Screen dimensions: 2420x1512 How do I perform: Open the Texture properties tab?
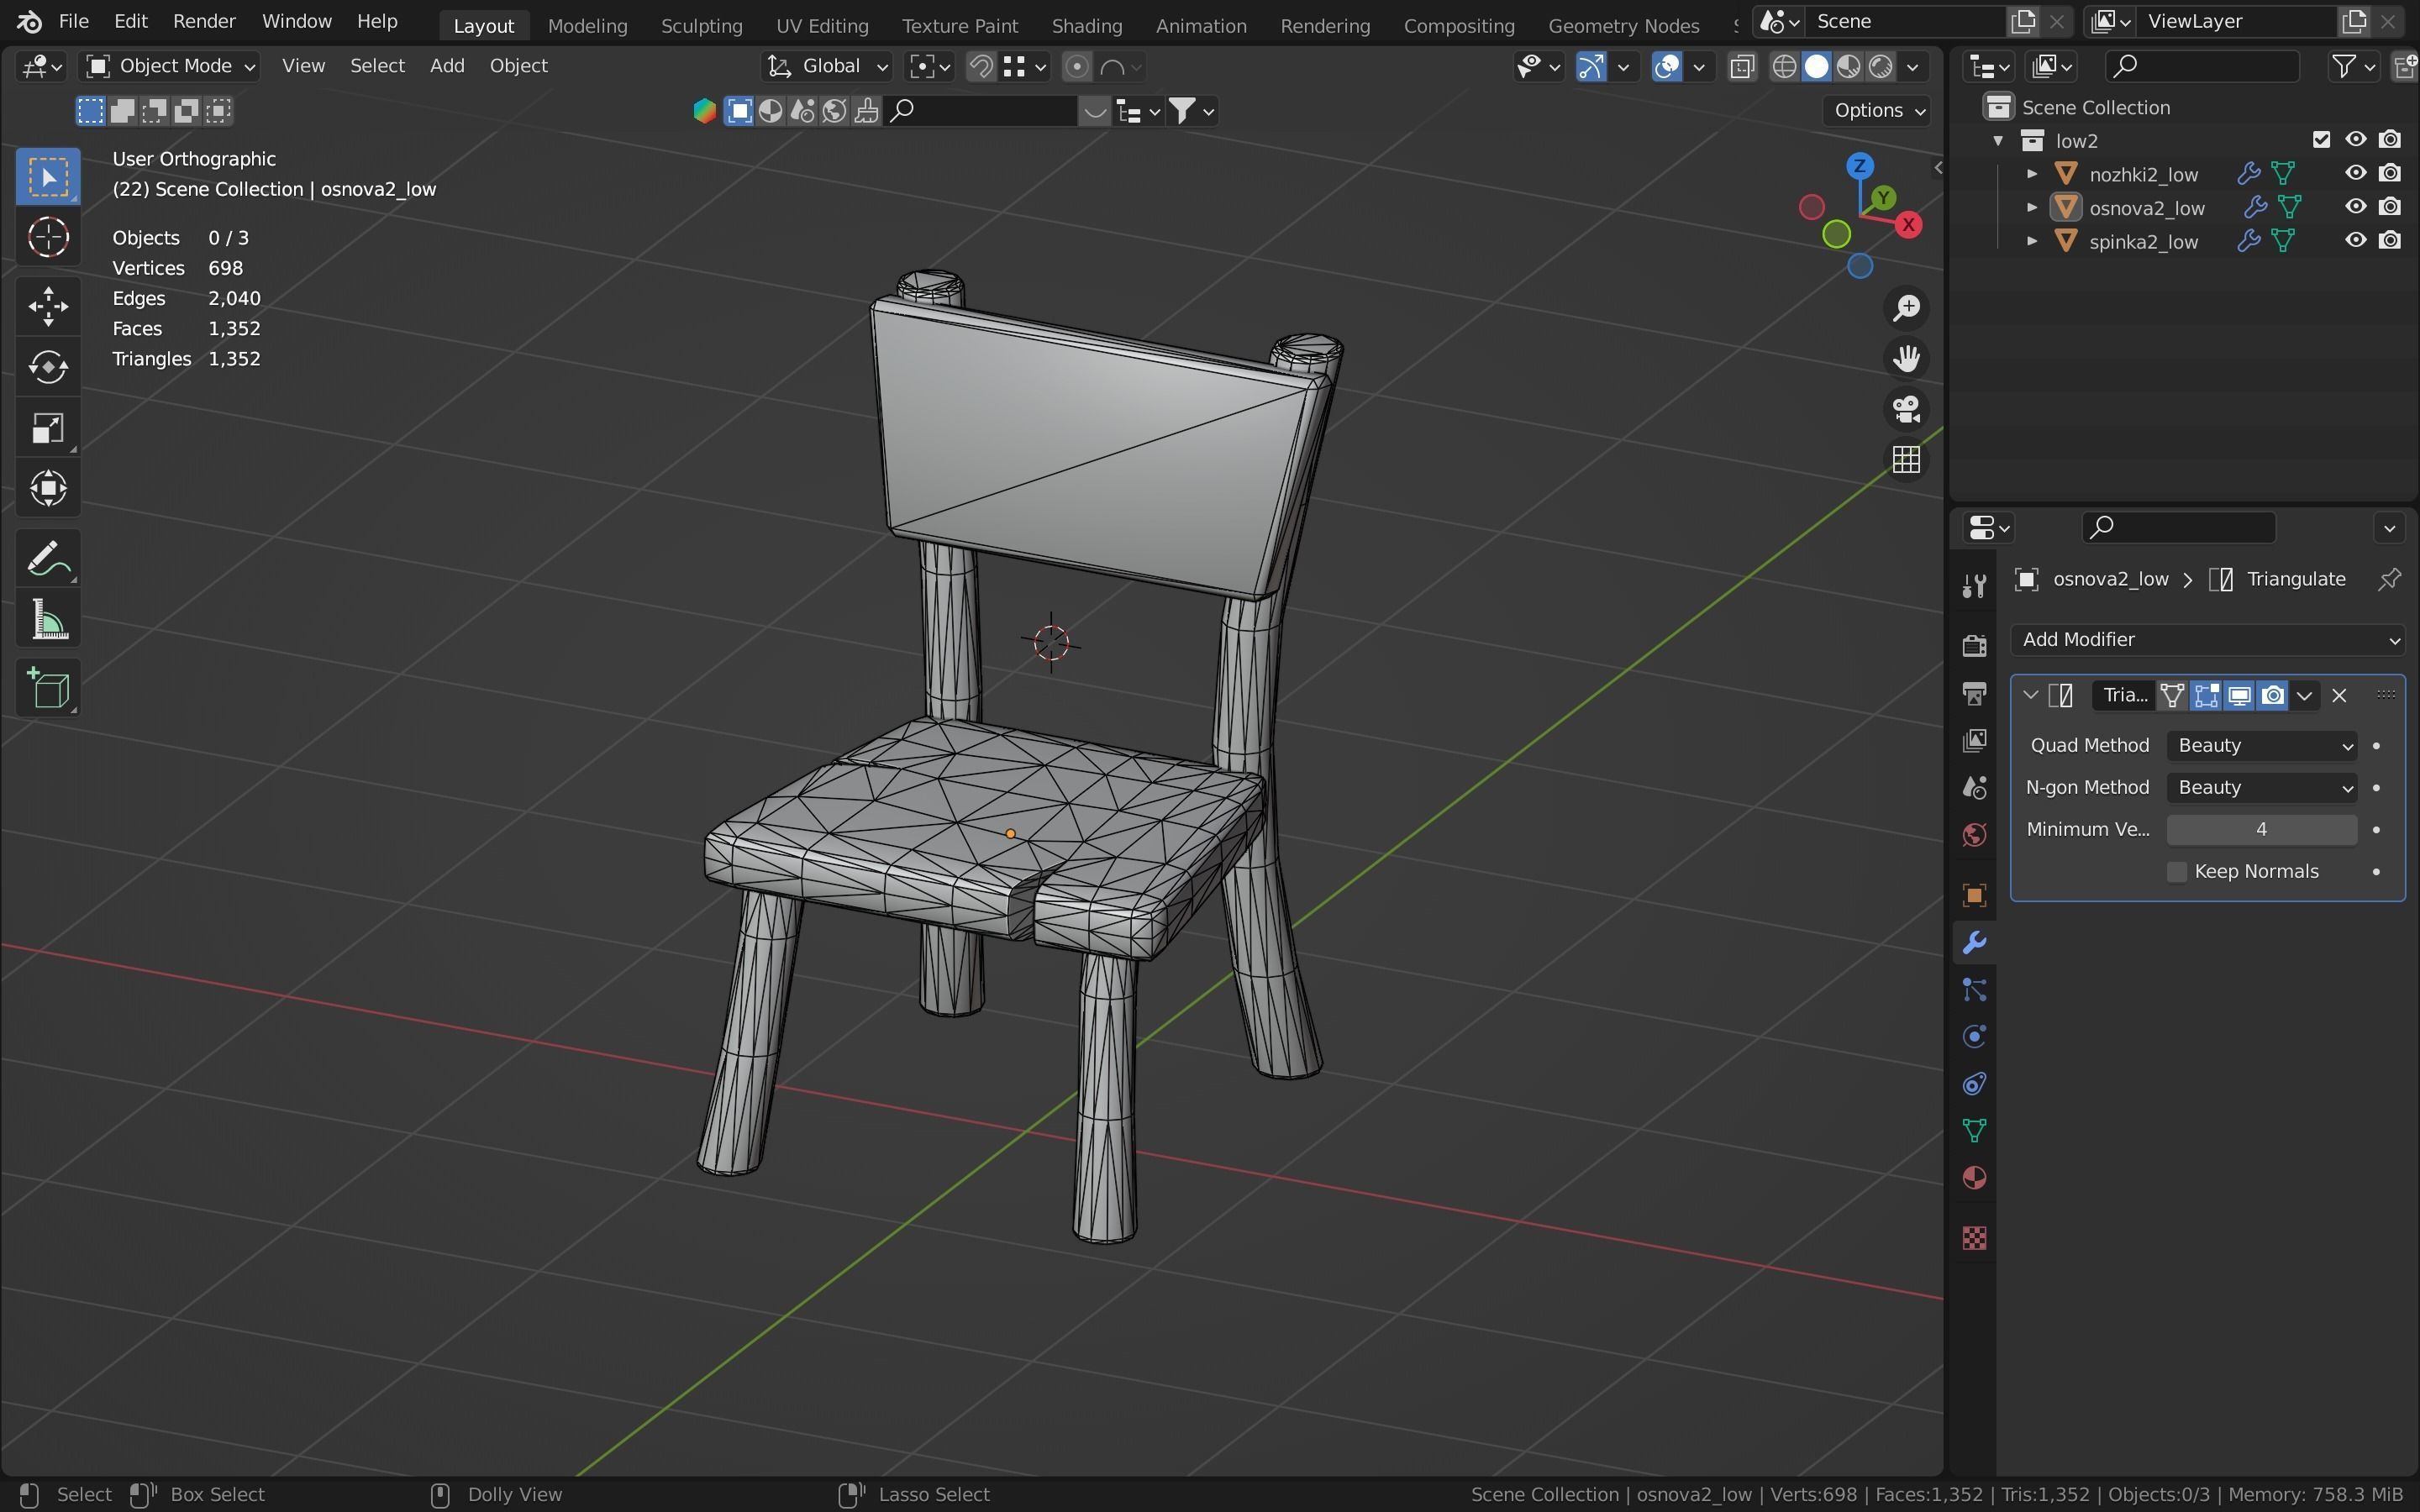(1974, 1238)
